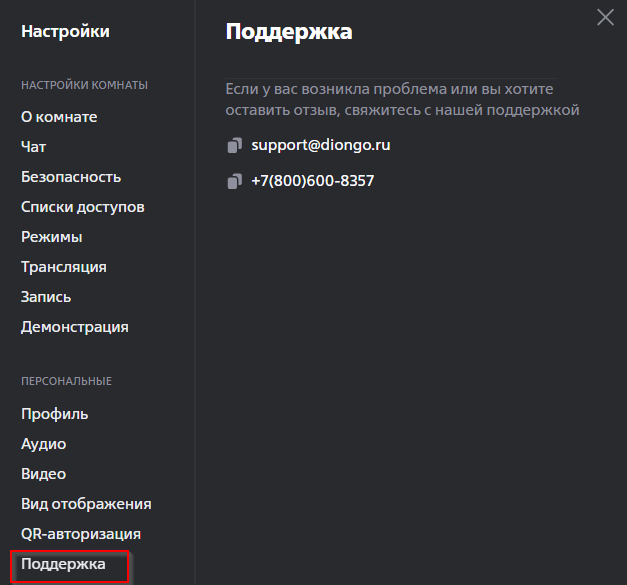
Task: Open the О комнате settings section
Action: 59,117
